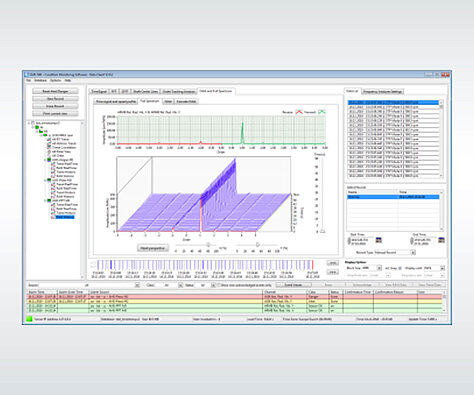Enable show non-acknowledged events only checkbox

point(219,285)
